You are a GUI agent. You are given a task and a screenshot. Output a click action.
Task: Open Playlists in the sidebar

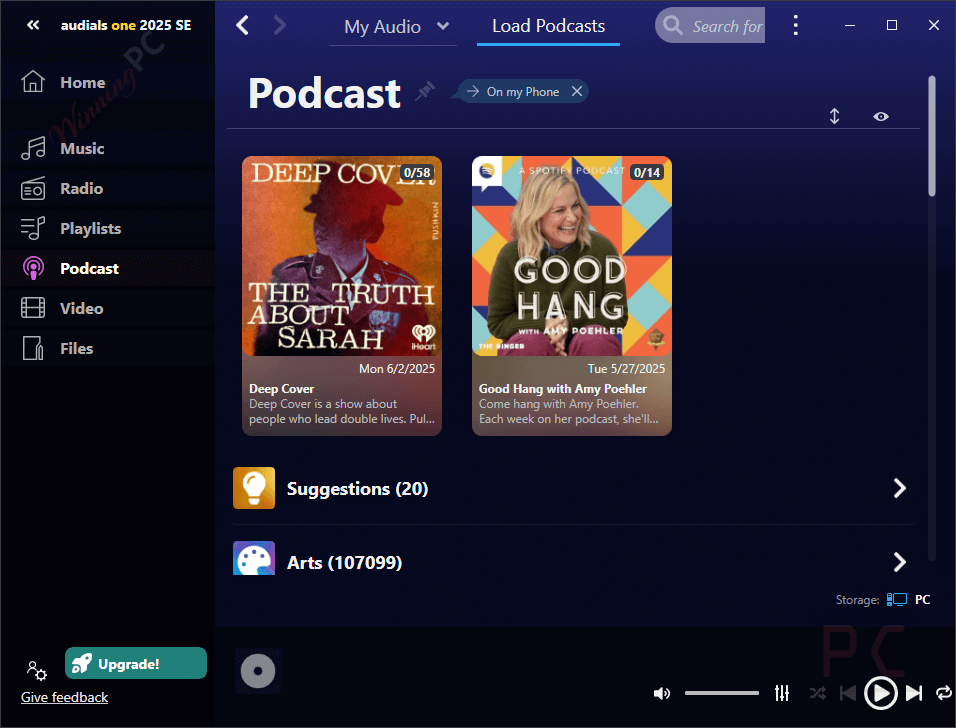[107, 229]
